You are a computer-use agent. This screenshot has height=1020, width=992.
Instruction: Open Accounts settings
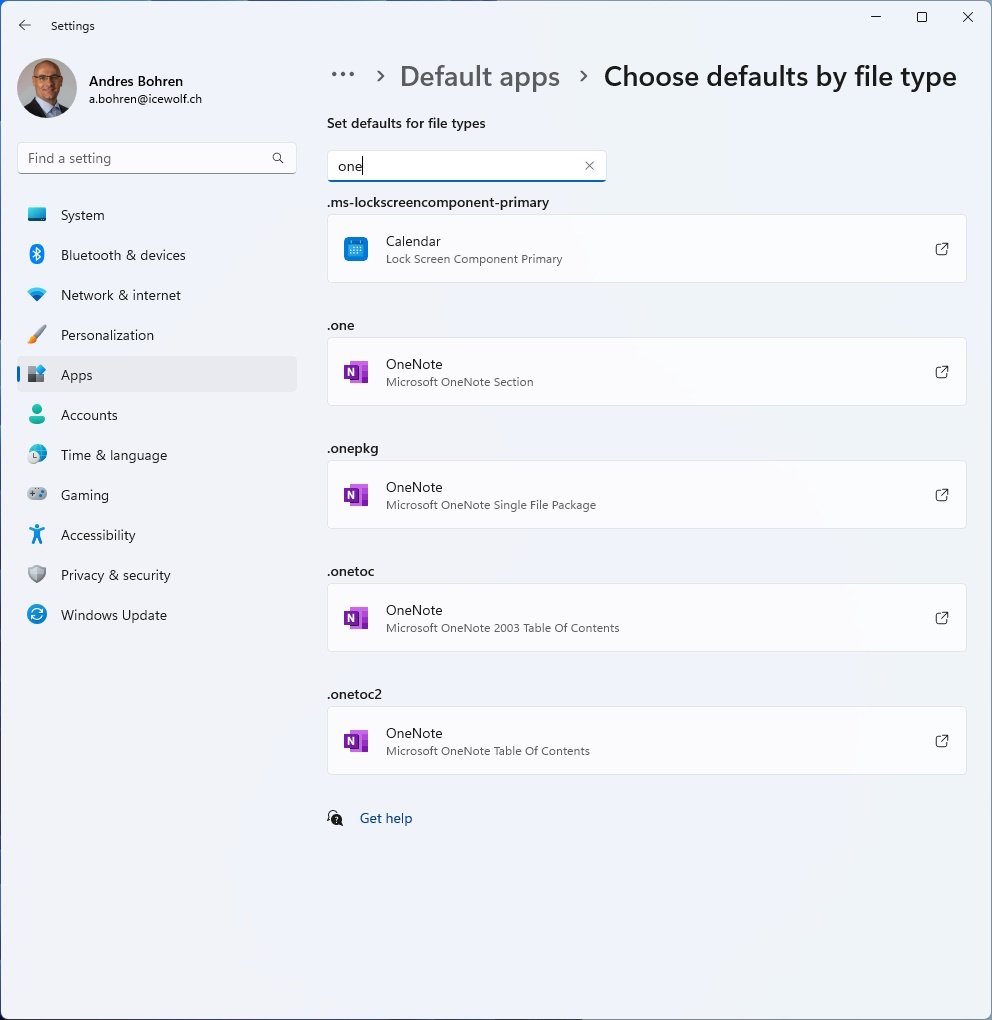157,415
